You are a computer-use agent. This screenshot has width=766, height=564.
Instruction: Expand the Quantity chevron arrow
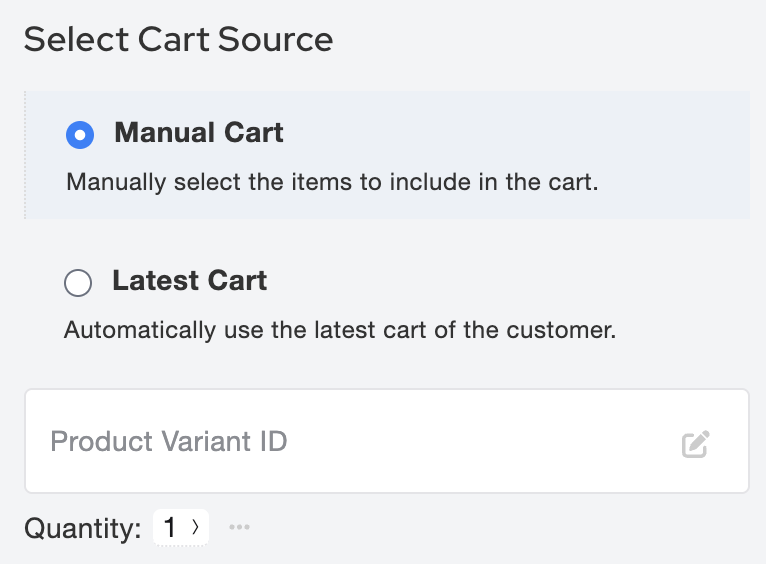(196, 527)
